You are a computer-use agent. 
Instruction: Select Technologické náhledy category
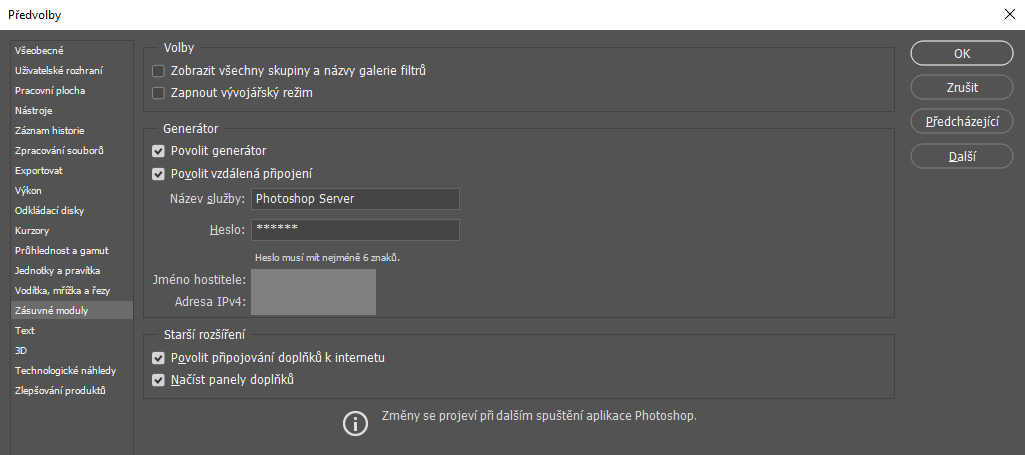point(65,370)
